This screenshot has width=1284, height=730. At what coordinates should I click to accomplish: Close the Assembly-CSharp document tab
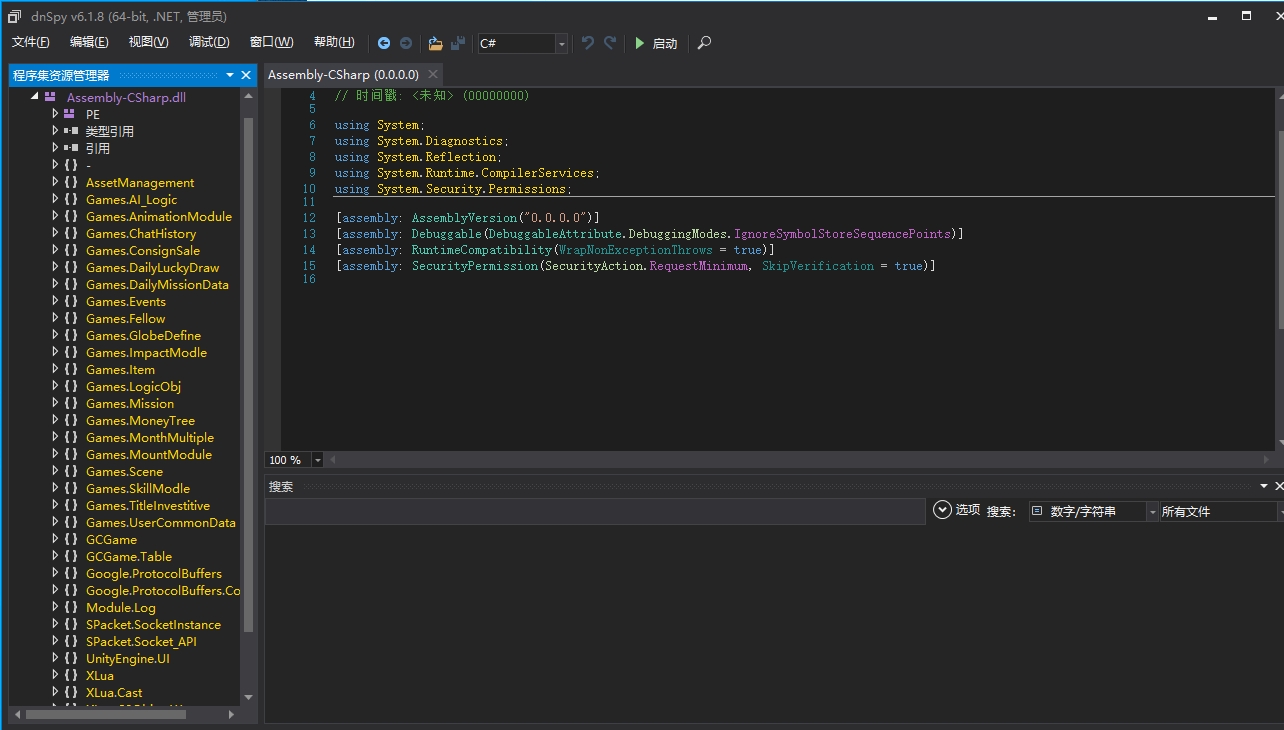pos(433,75)
